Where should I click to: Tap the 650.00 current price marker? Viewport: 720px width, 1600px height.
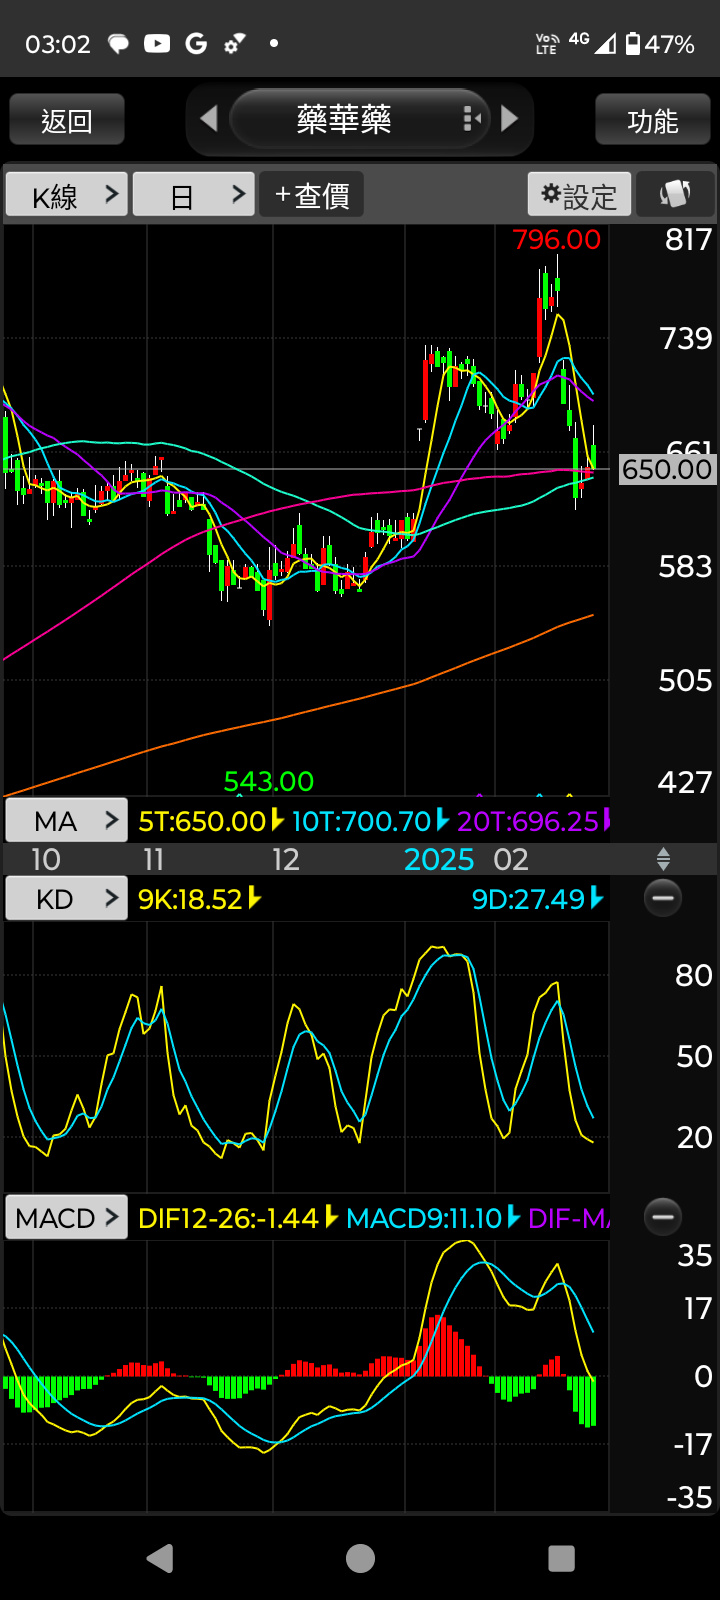667,469
